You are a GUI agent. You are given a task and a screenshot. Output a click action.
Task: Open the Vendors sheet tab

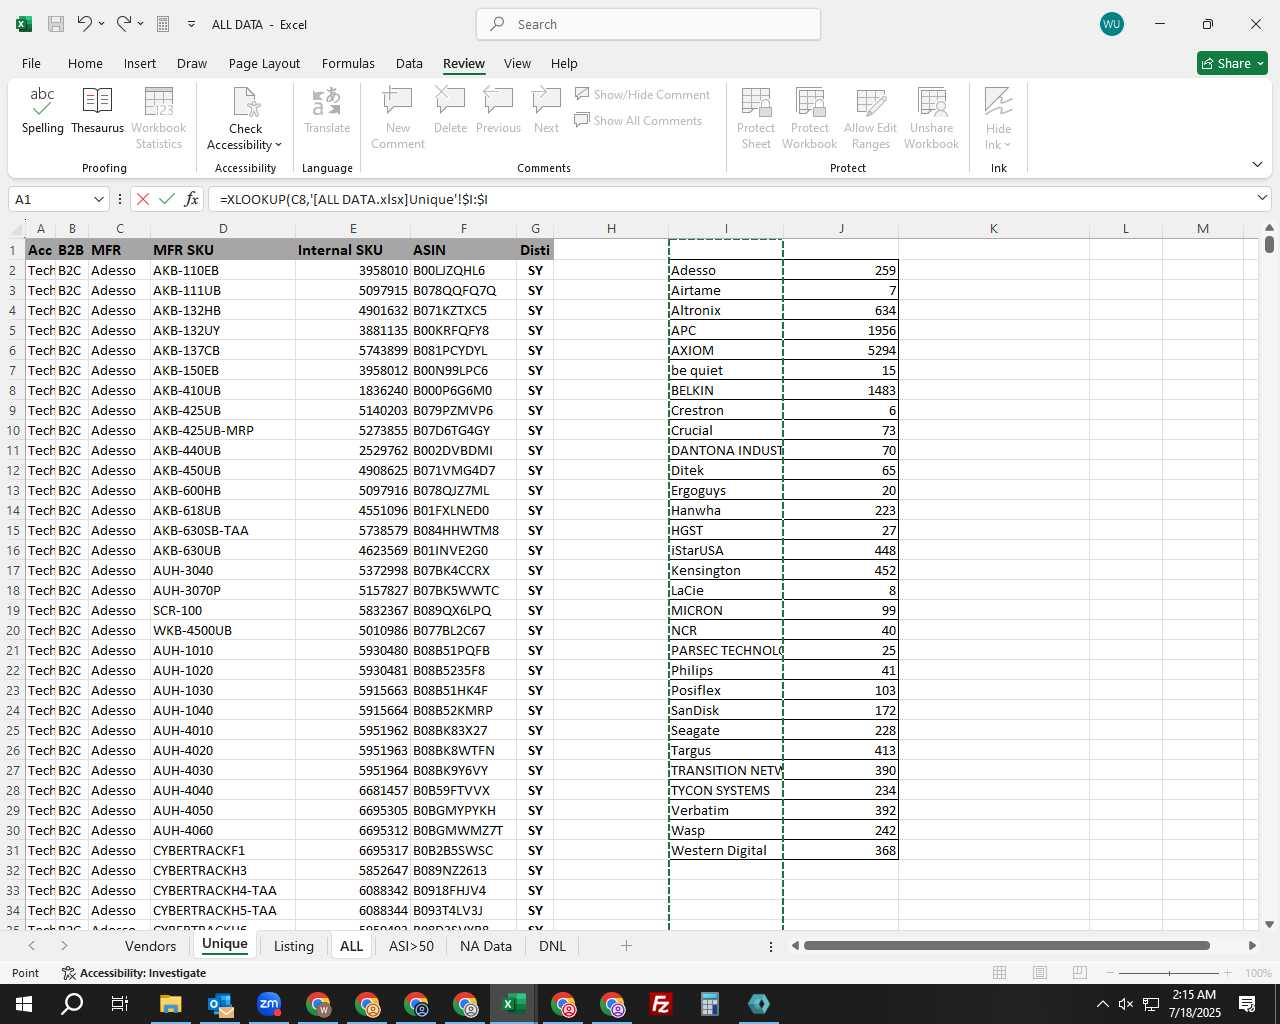(x=150, y=946)
